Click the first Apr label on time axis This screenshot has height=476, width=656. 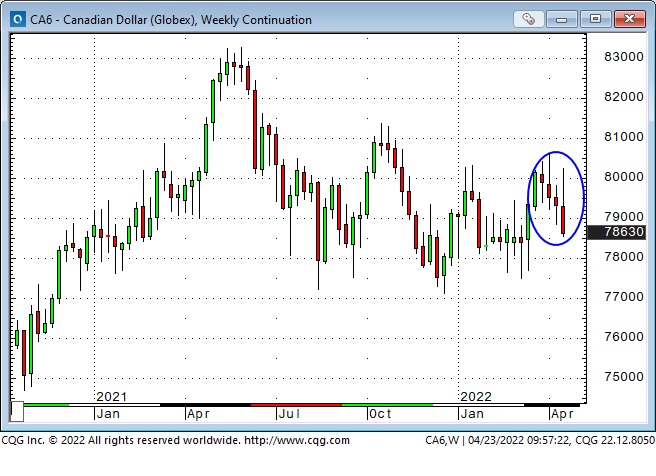point(198,414)
